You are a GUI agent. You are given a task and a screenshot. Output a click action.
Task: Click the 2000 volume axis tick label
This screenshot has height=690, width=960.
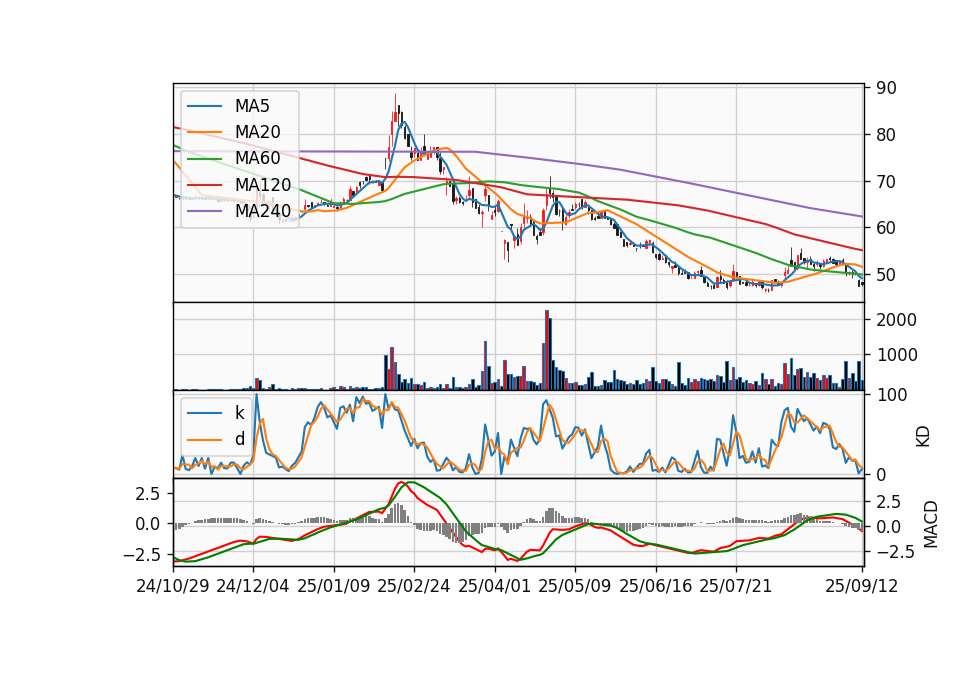896,320
